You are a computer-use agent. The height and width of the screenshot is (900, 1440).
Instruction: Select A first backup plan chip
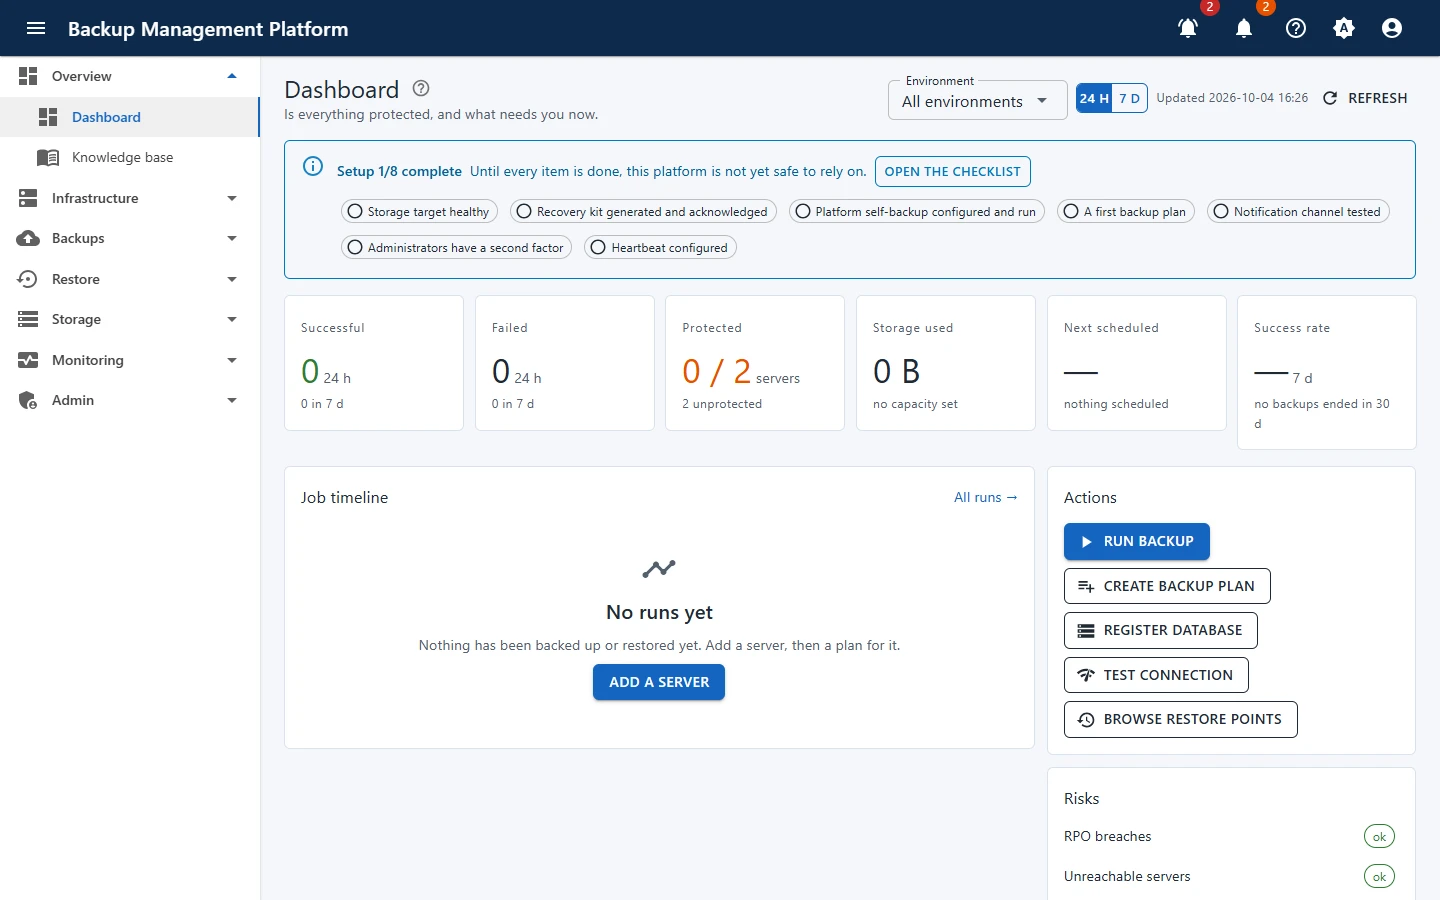pos(1126,211)
